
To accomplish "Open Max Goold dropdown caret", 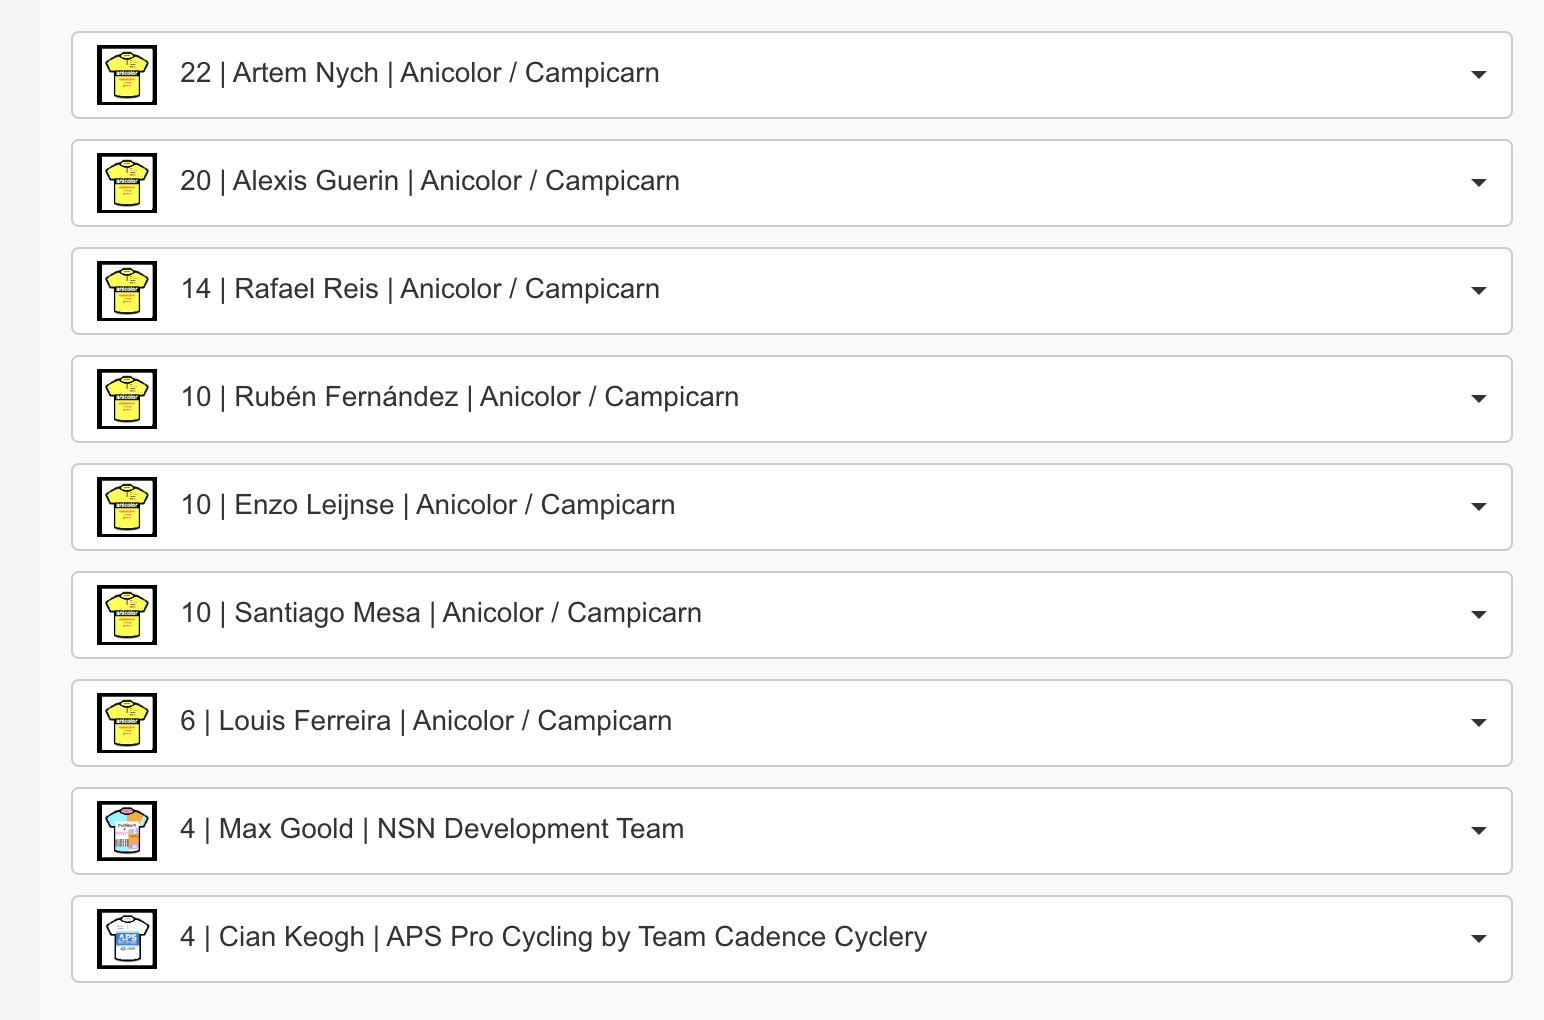I will (1479, 831).
